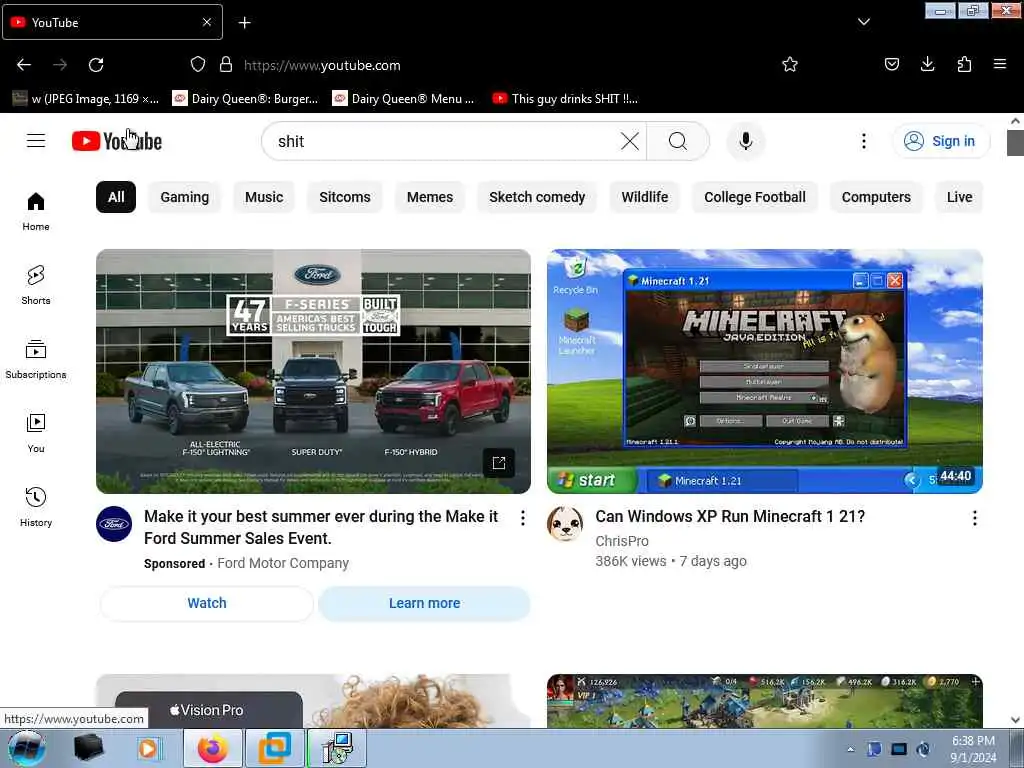Viewport: 1024px width, 768px height.
Task: Click the site security padlock icon
Action: point(226,64)
